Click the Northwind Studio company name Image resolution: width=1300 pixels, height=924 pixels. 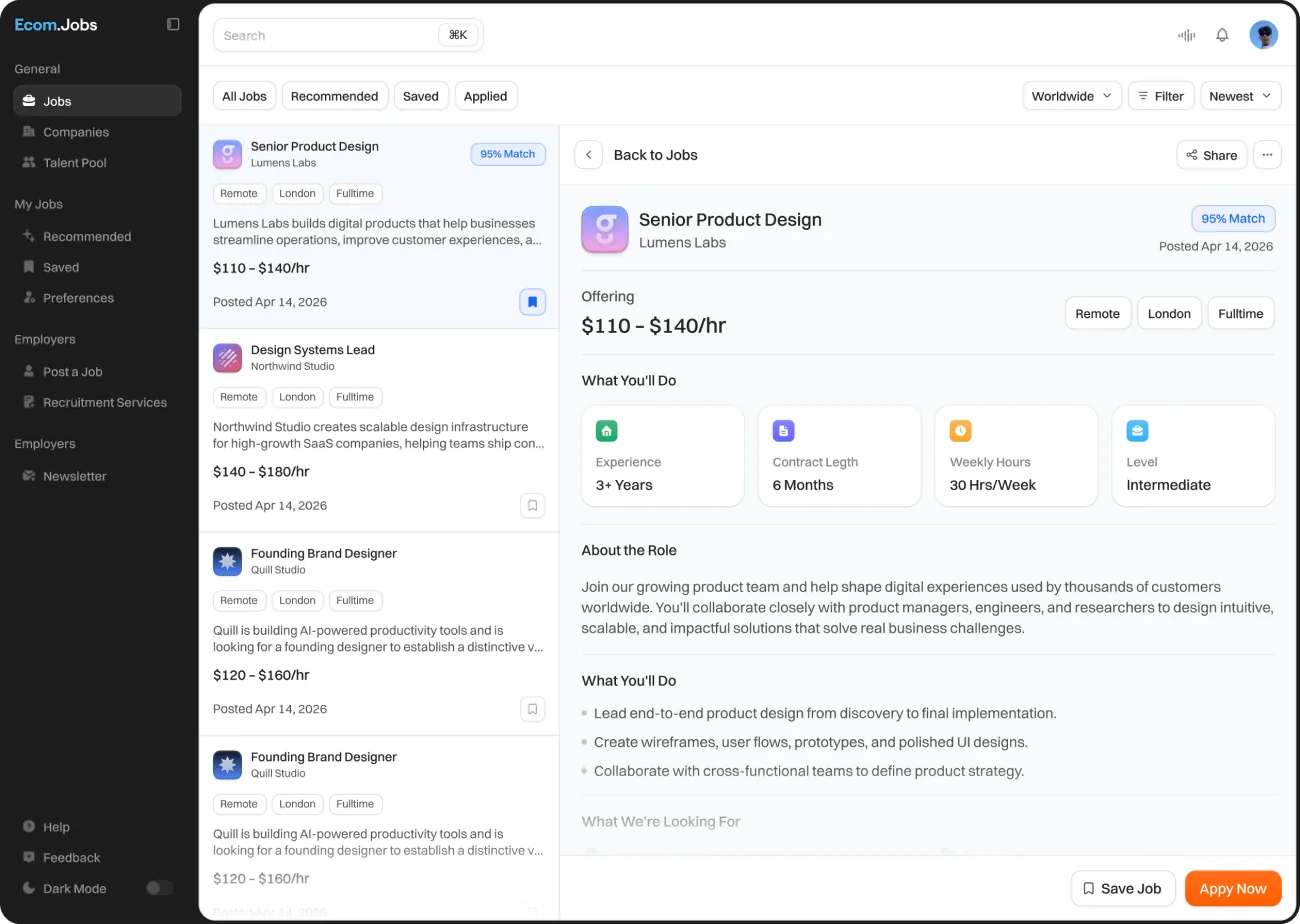(293, 367)
